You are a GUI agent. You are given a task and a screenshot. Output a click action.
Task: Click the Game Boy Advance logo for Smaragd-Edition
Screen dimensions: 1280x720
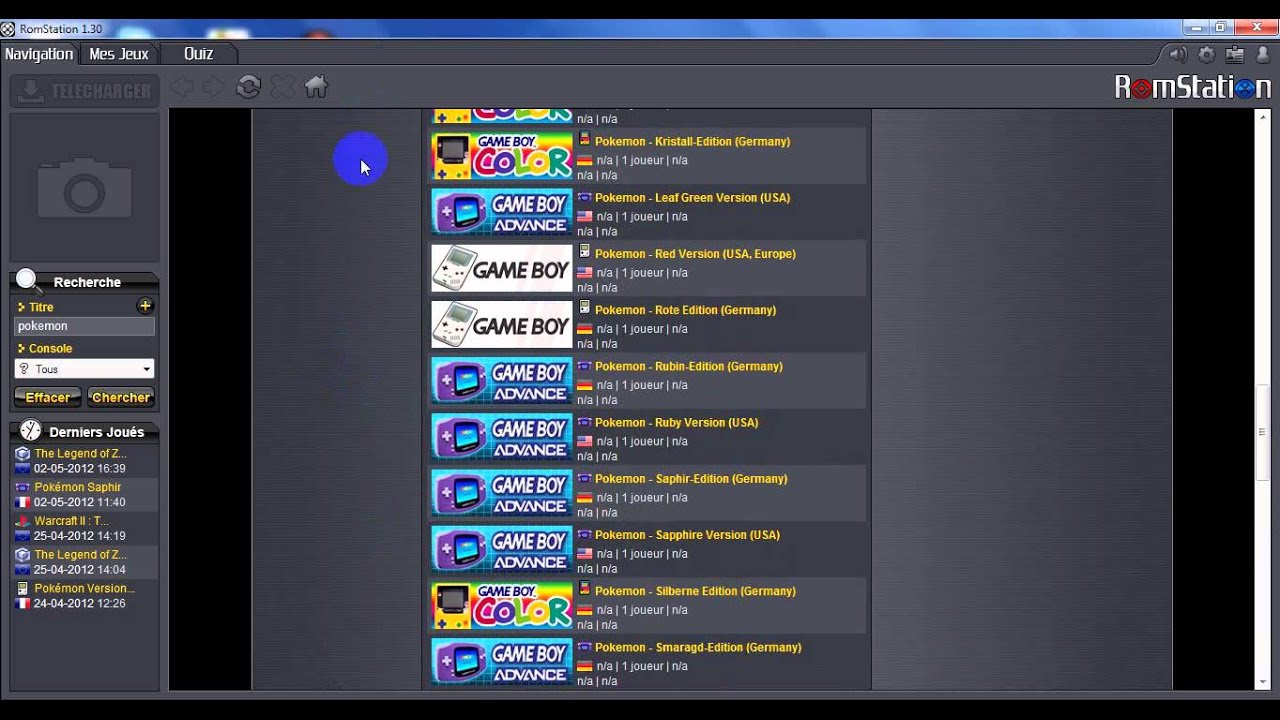(502, 661)
